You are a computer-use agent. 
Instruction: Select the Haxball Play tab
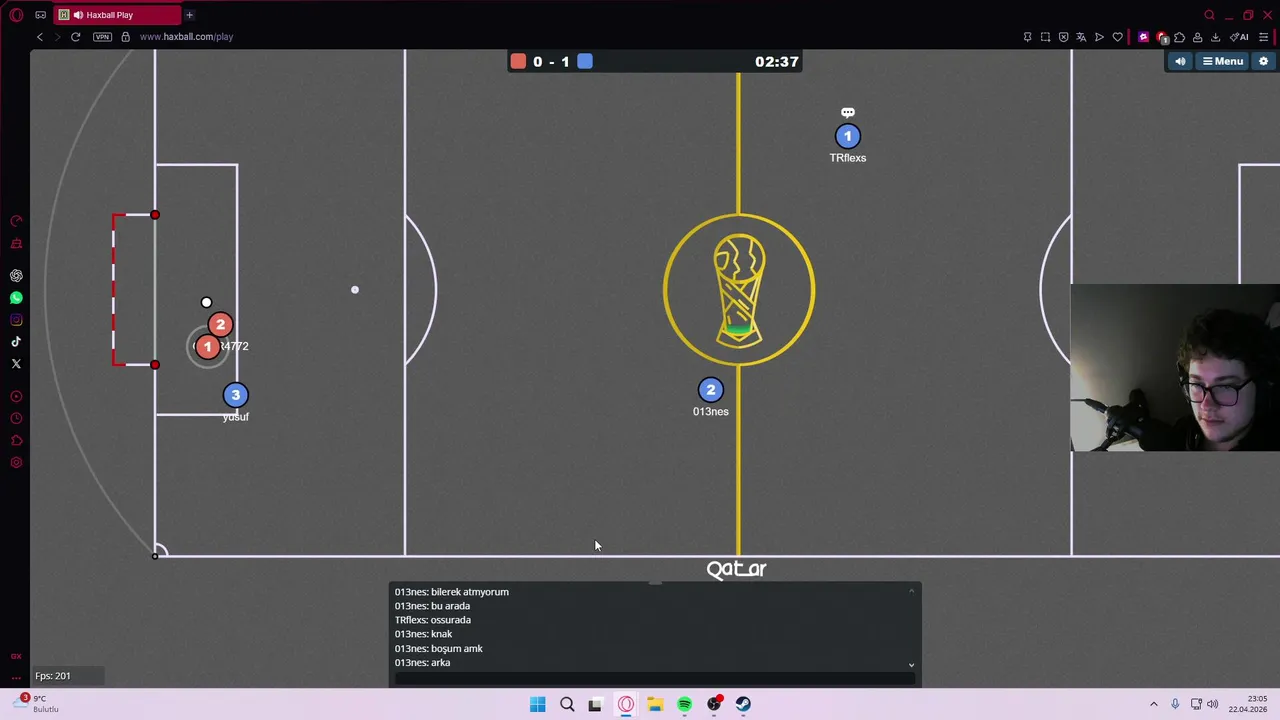pos(115,15)
